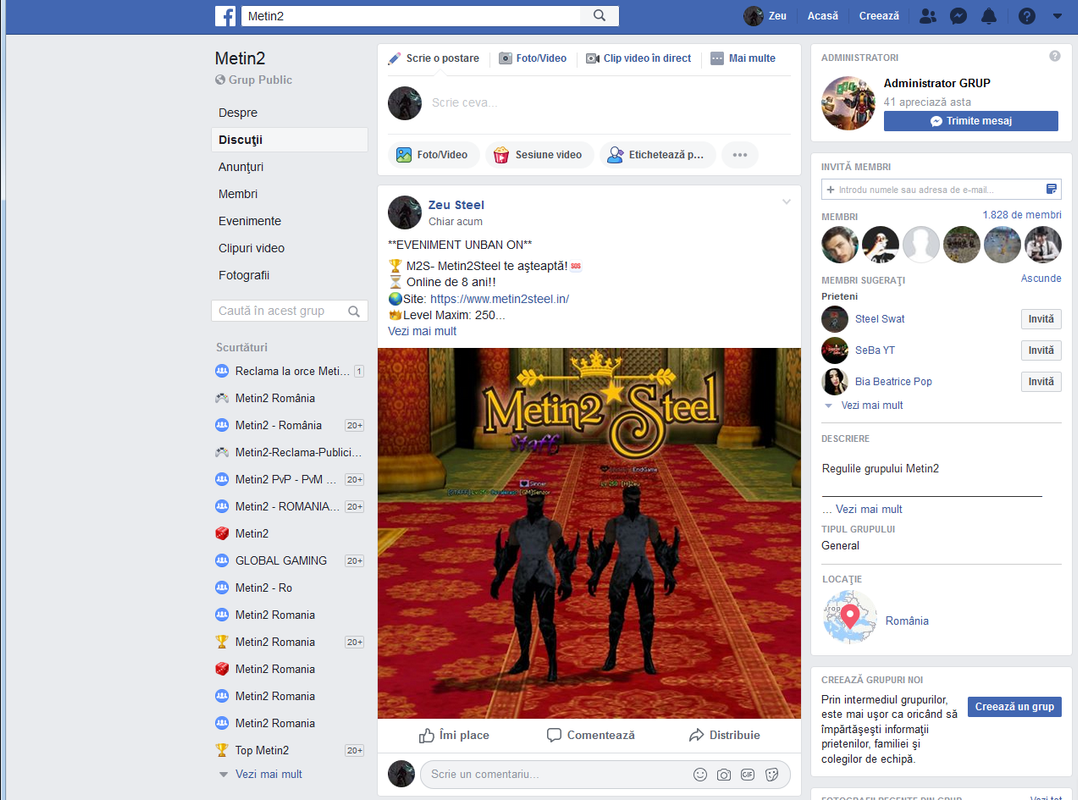
Task: Click the search magnifier button in top bar
Action: [x=600, y=16]
